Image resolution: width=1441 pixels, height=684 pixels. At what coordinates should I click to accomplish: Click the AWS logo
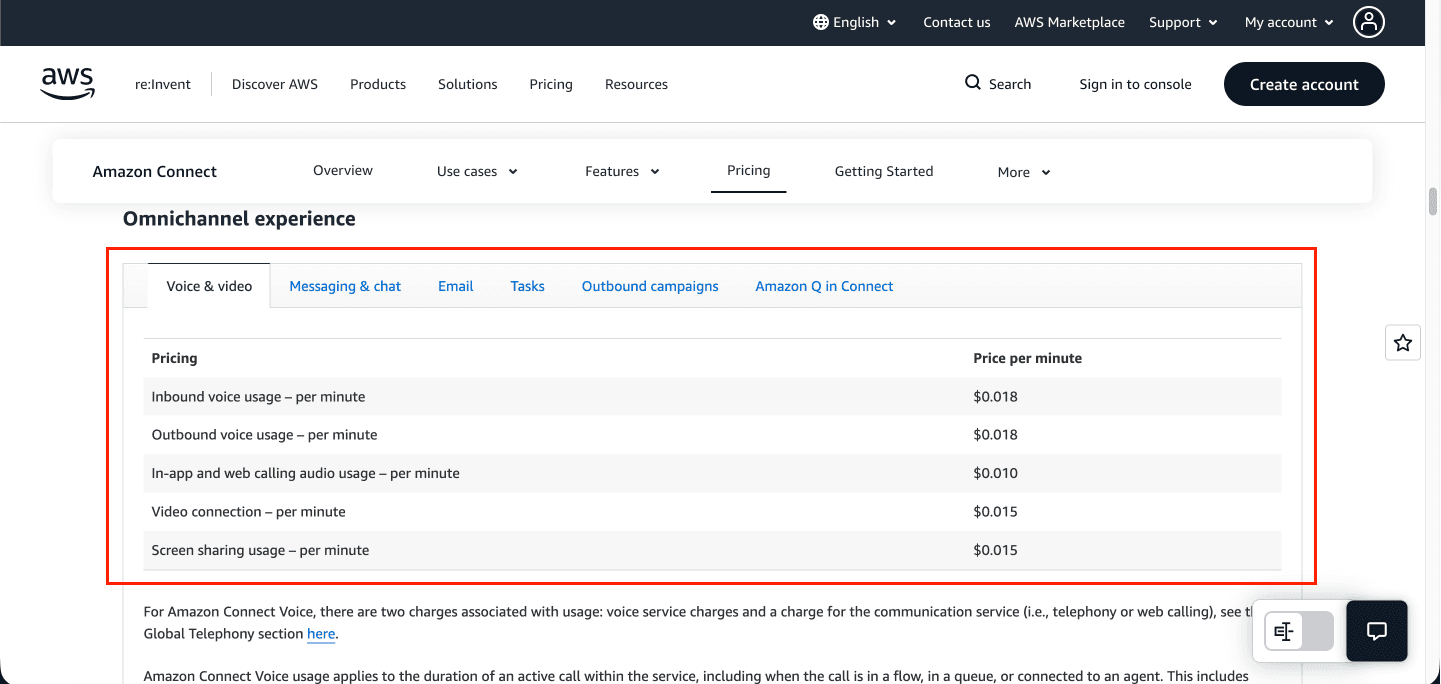click(68, 84)
